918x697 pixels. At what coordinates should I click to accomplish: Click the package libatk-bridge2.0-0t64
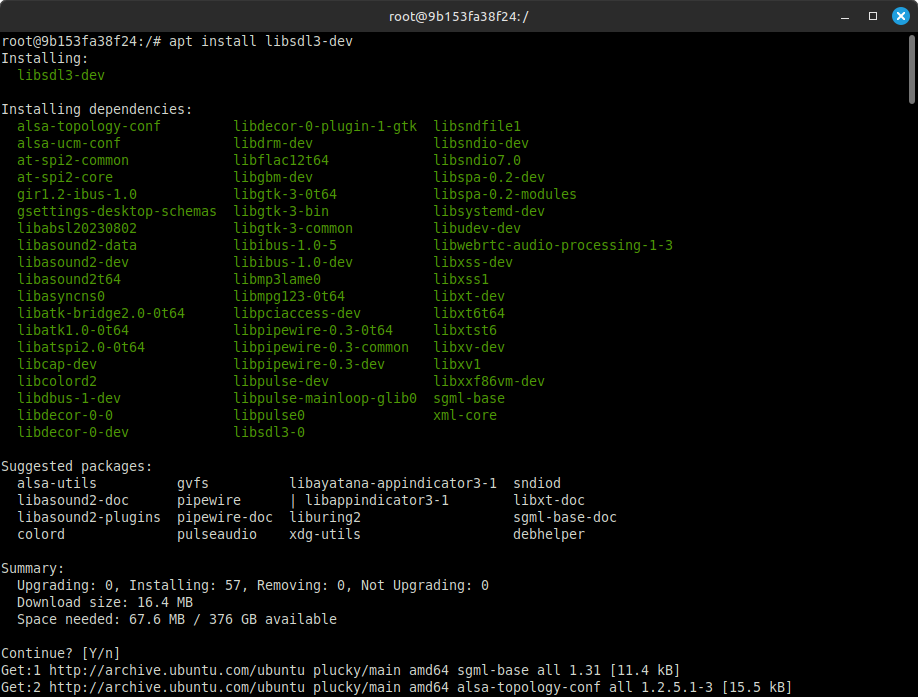point(101,313)
